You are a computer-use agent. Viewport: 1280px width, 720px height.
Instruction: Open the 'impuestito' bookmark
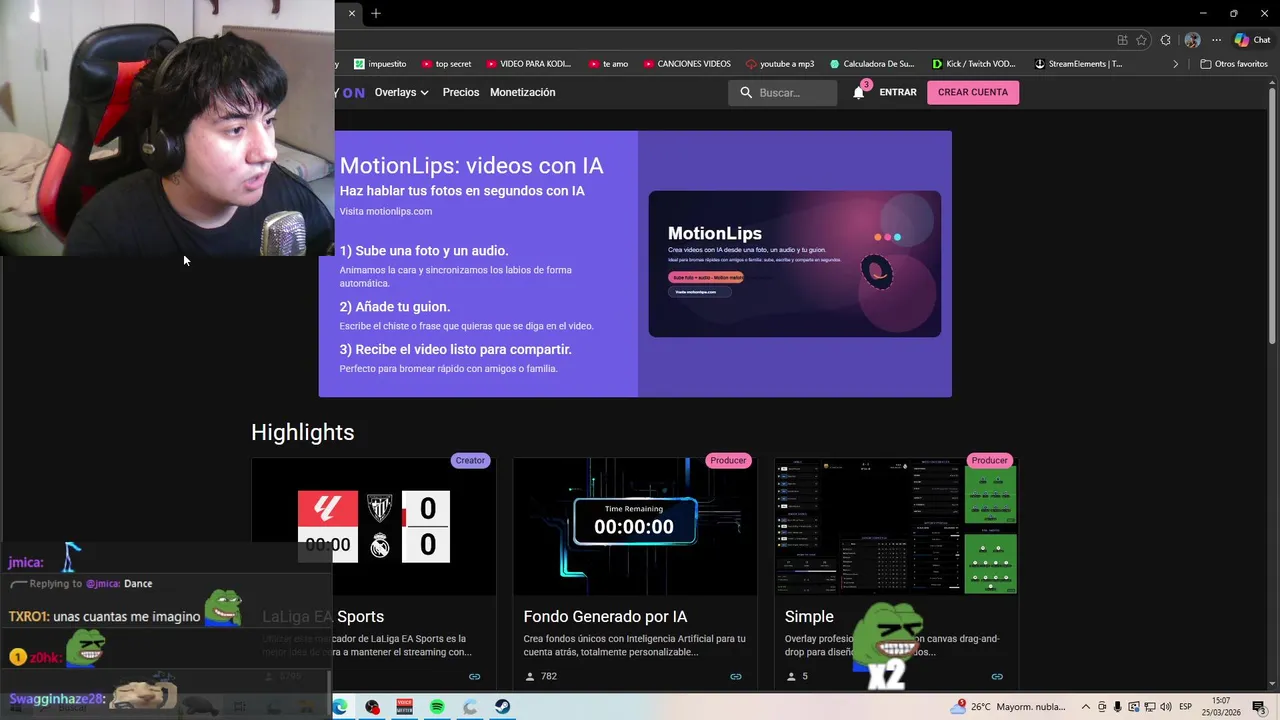point(380,64)
